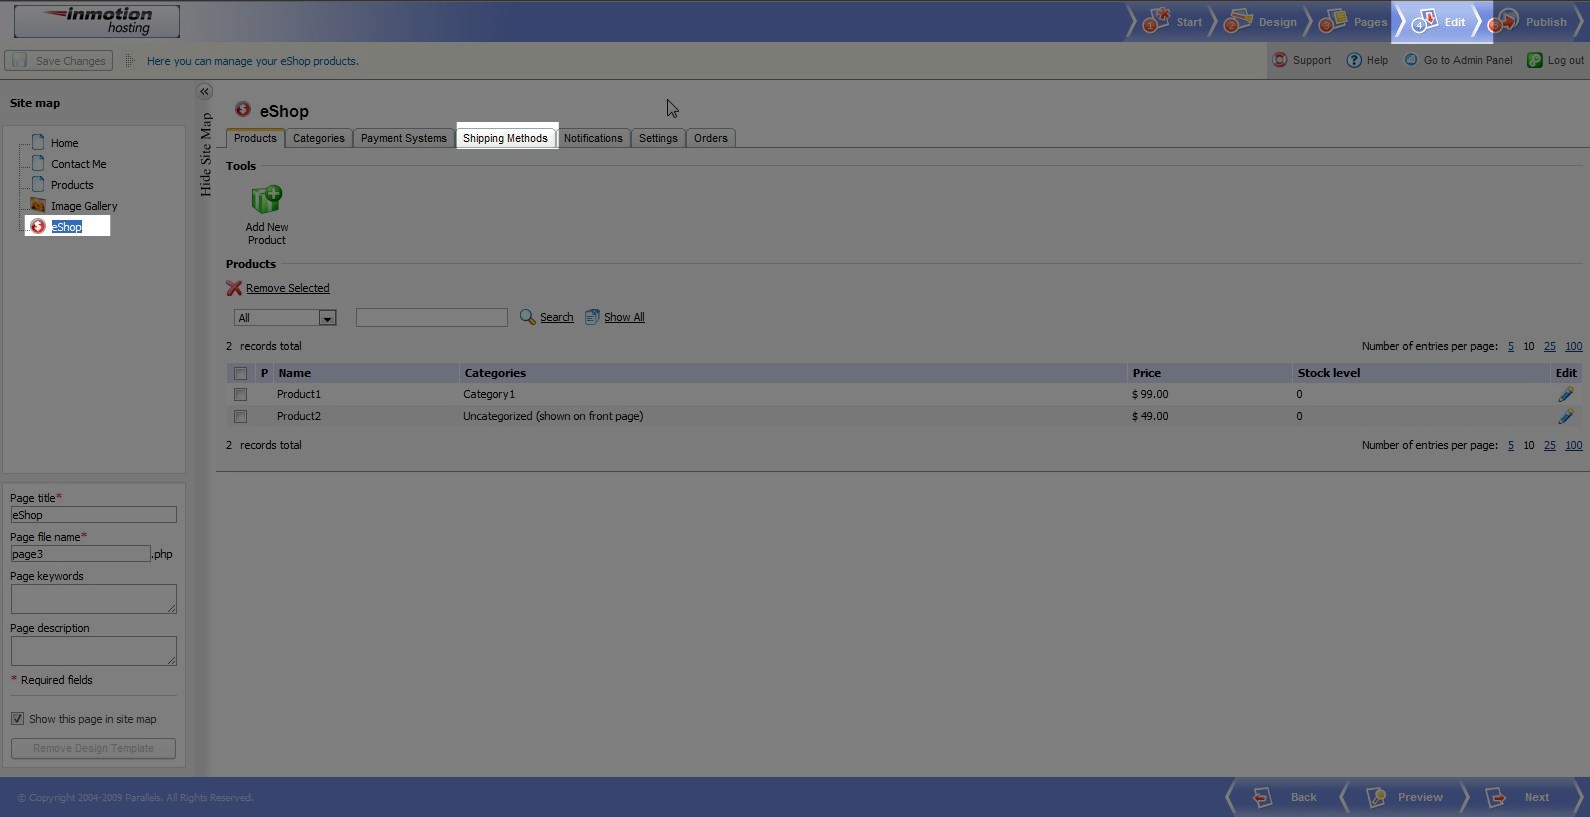The height and width of the screenshot is (817, 1590).
Task: Click the Category1 cell for Product1
Action: (489, 394)
